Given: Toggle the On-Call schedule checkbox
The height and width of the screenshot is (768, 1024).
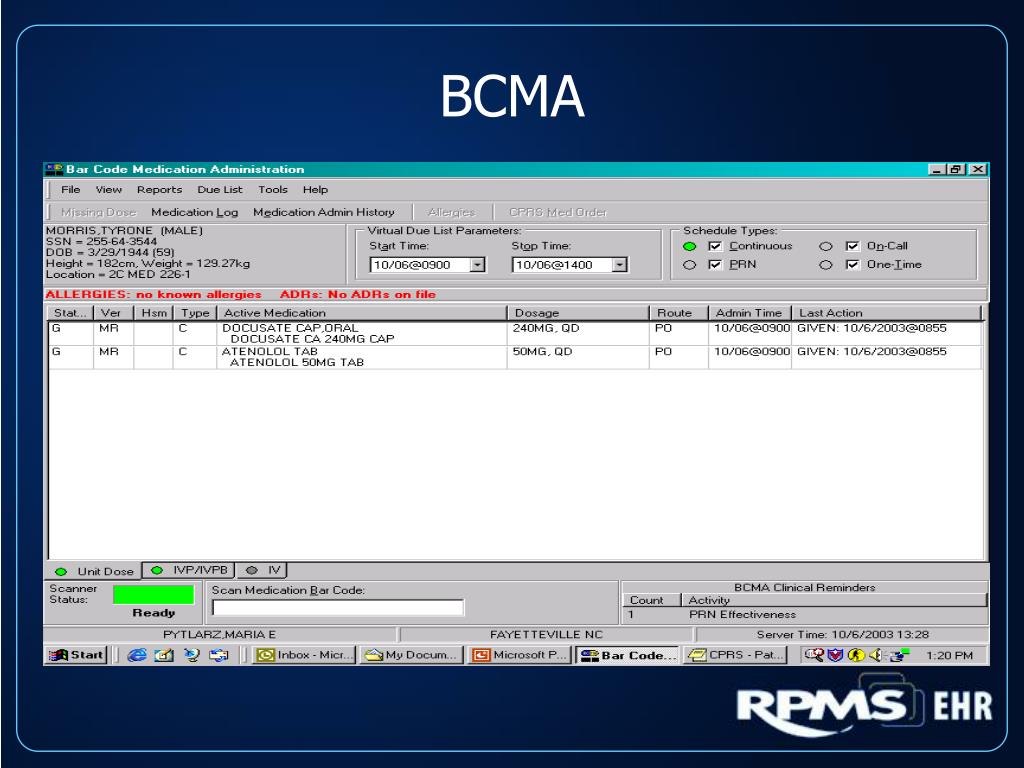Looking at the screenshot, I should 852,246.
